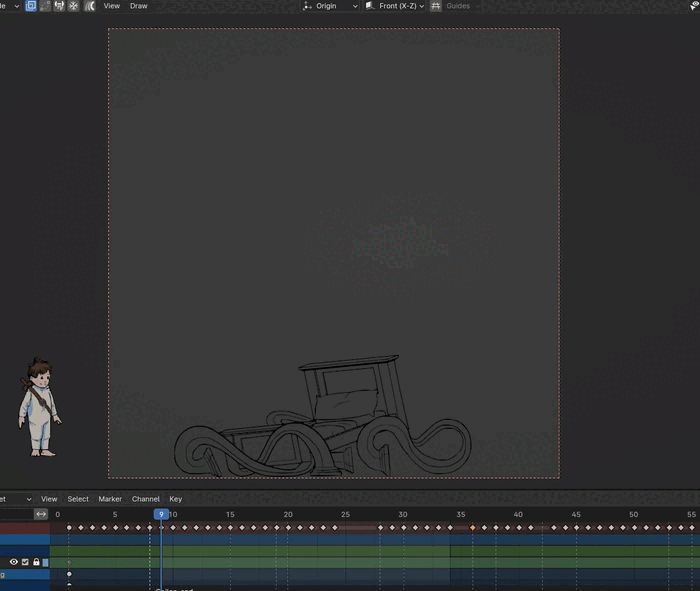
Task: Click the Guides grid icon
Action: click(x=436, y=6)
